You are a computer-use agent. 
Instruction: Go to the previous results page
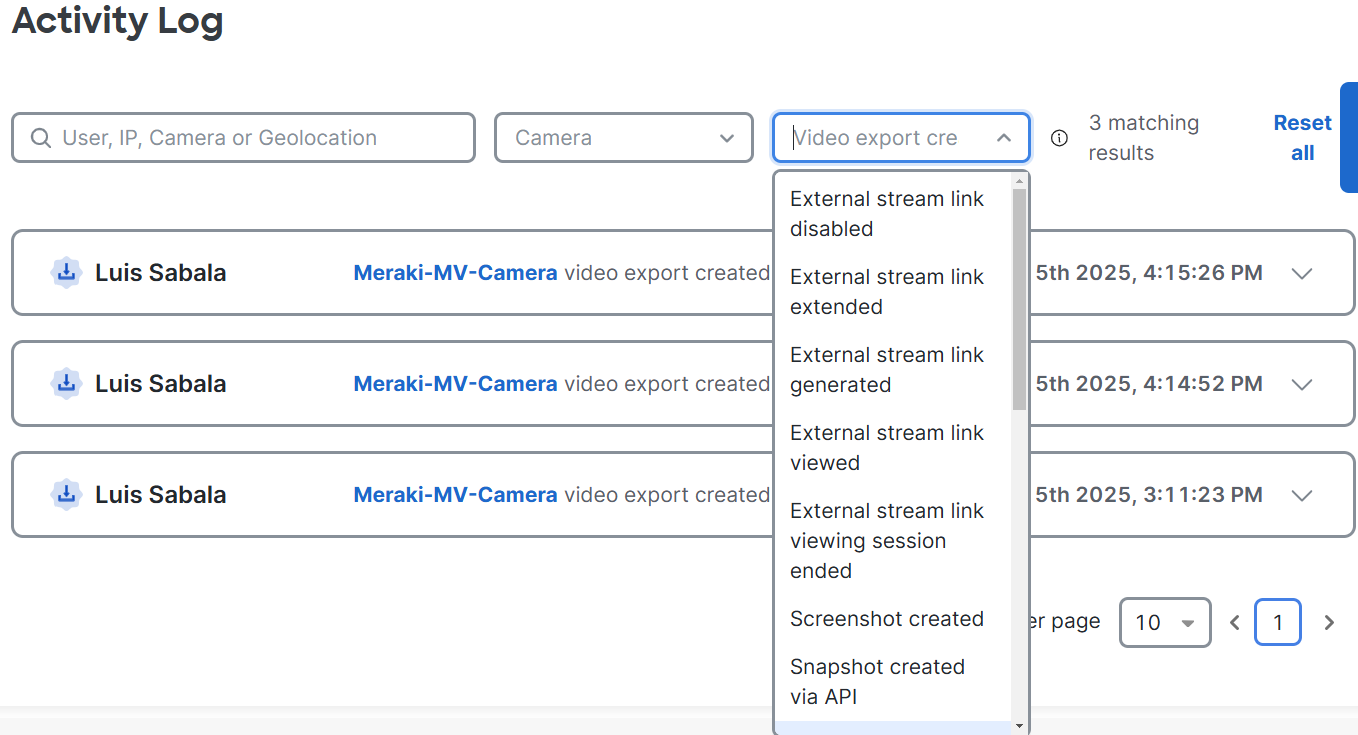click(x=1235, y=623)
